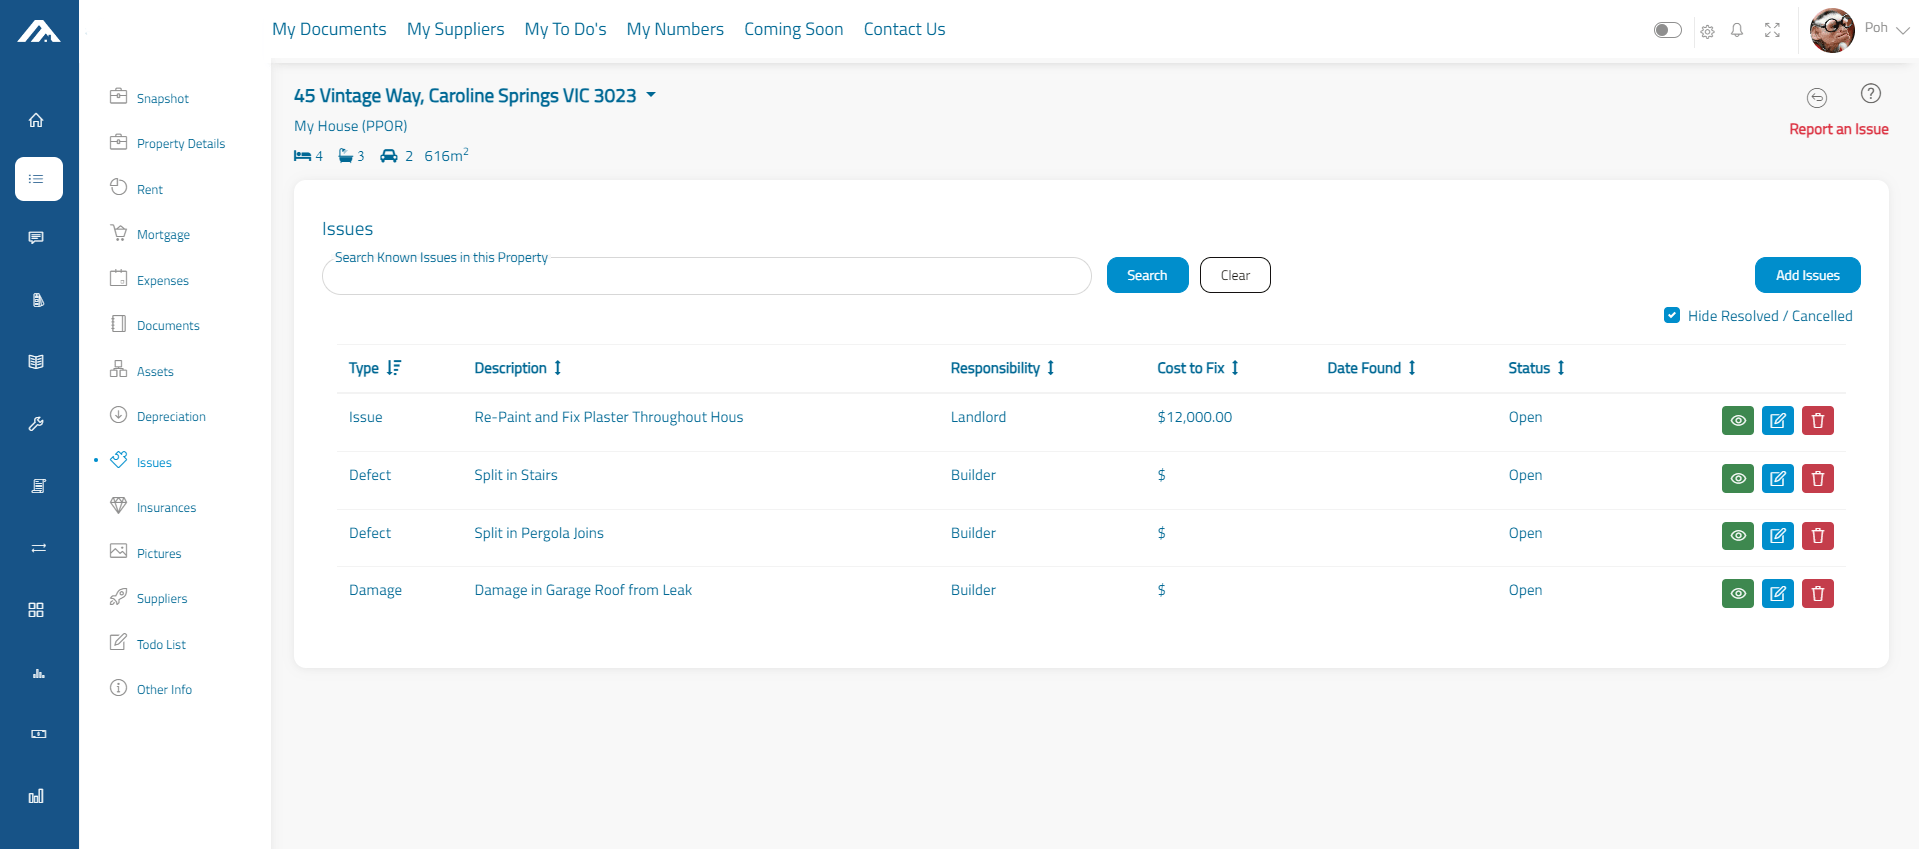Click the settings gear icon

pos(1707,31)
